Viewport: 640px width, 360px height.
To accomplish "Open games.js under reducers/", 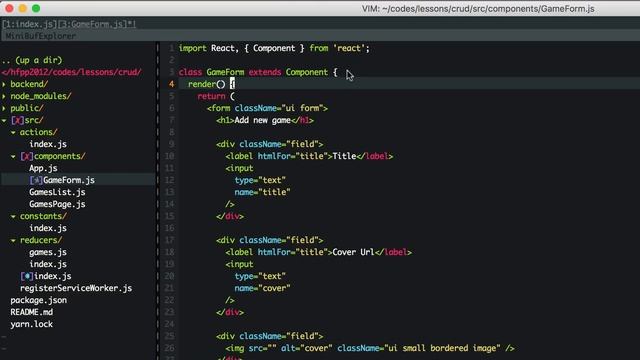I will coord(48,252).
